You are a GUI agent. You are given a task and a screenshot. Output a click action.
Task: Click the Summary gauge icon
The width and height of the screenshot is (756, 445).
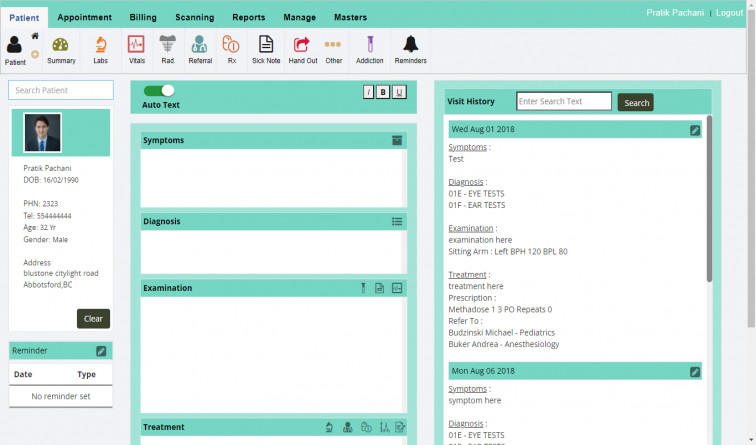[61, 45]
